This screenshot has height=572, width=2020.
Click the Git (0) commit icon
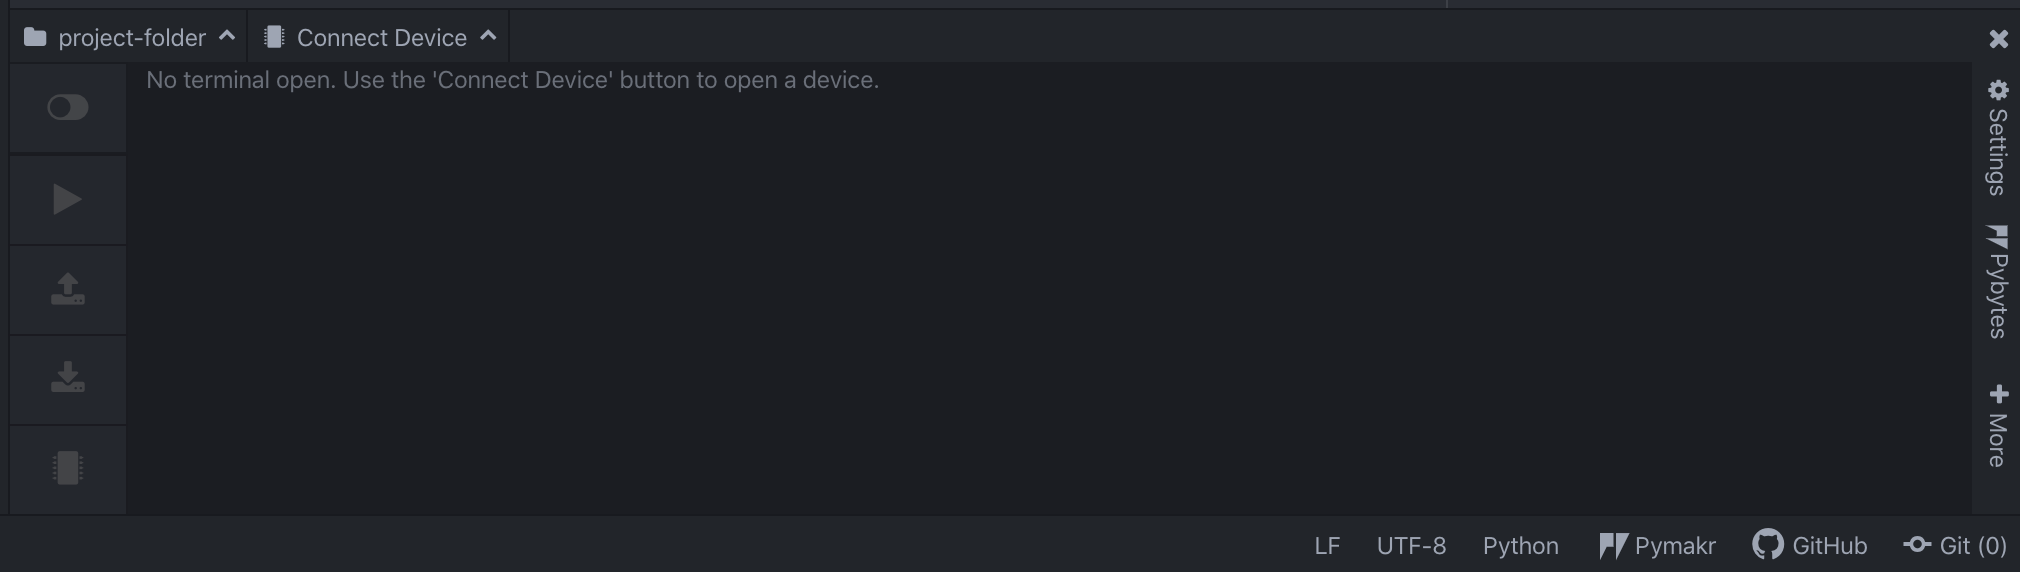coord(1917,545)
